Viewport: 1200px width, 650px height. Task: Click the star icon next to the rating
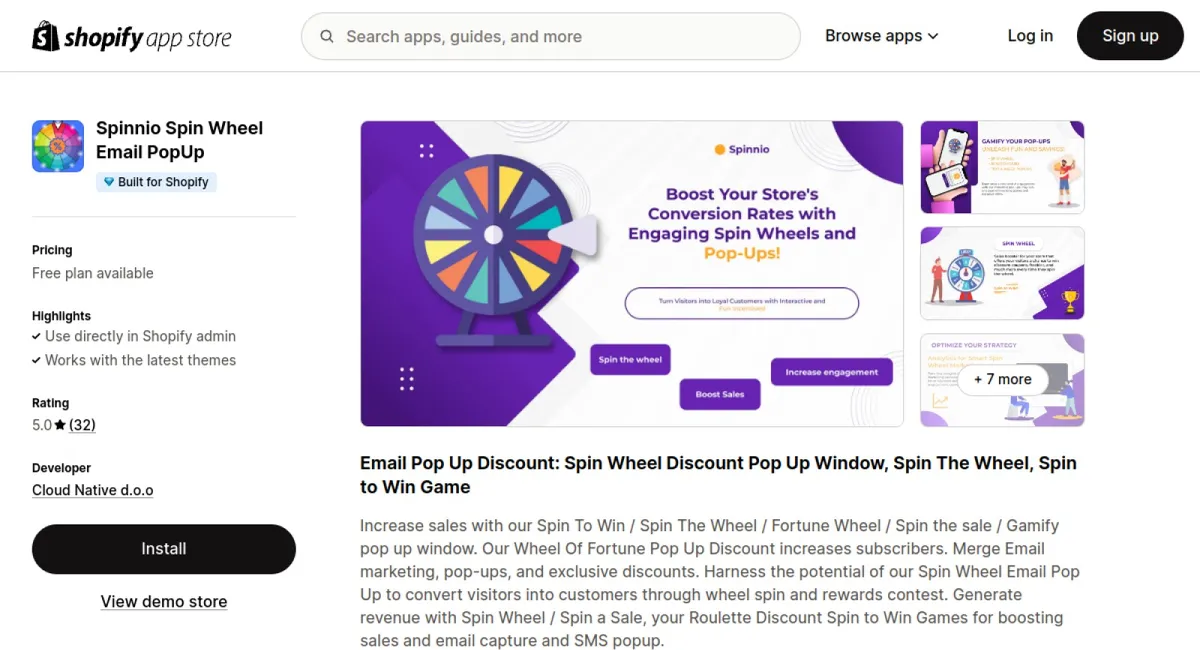[x=59, y=424]
